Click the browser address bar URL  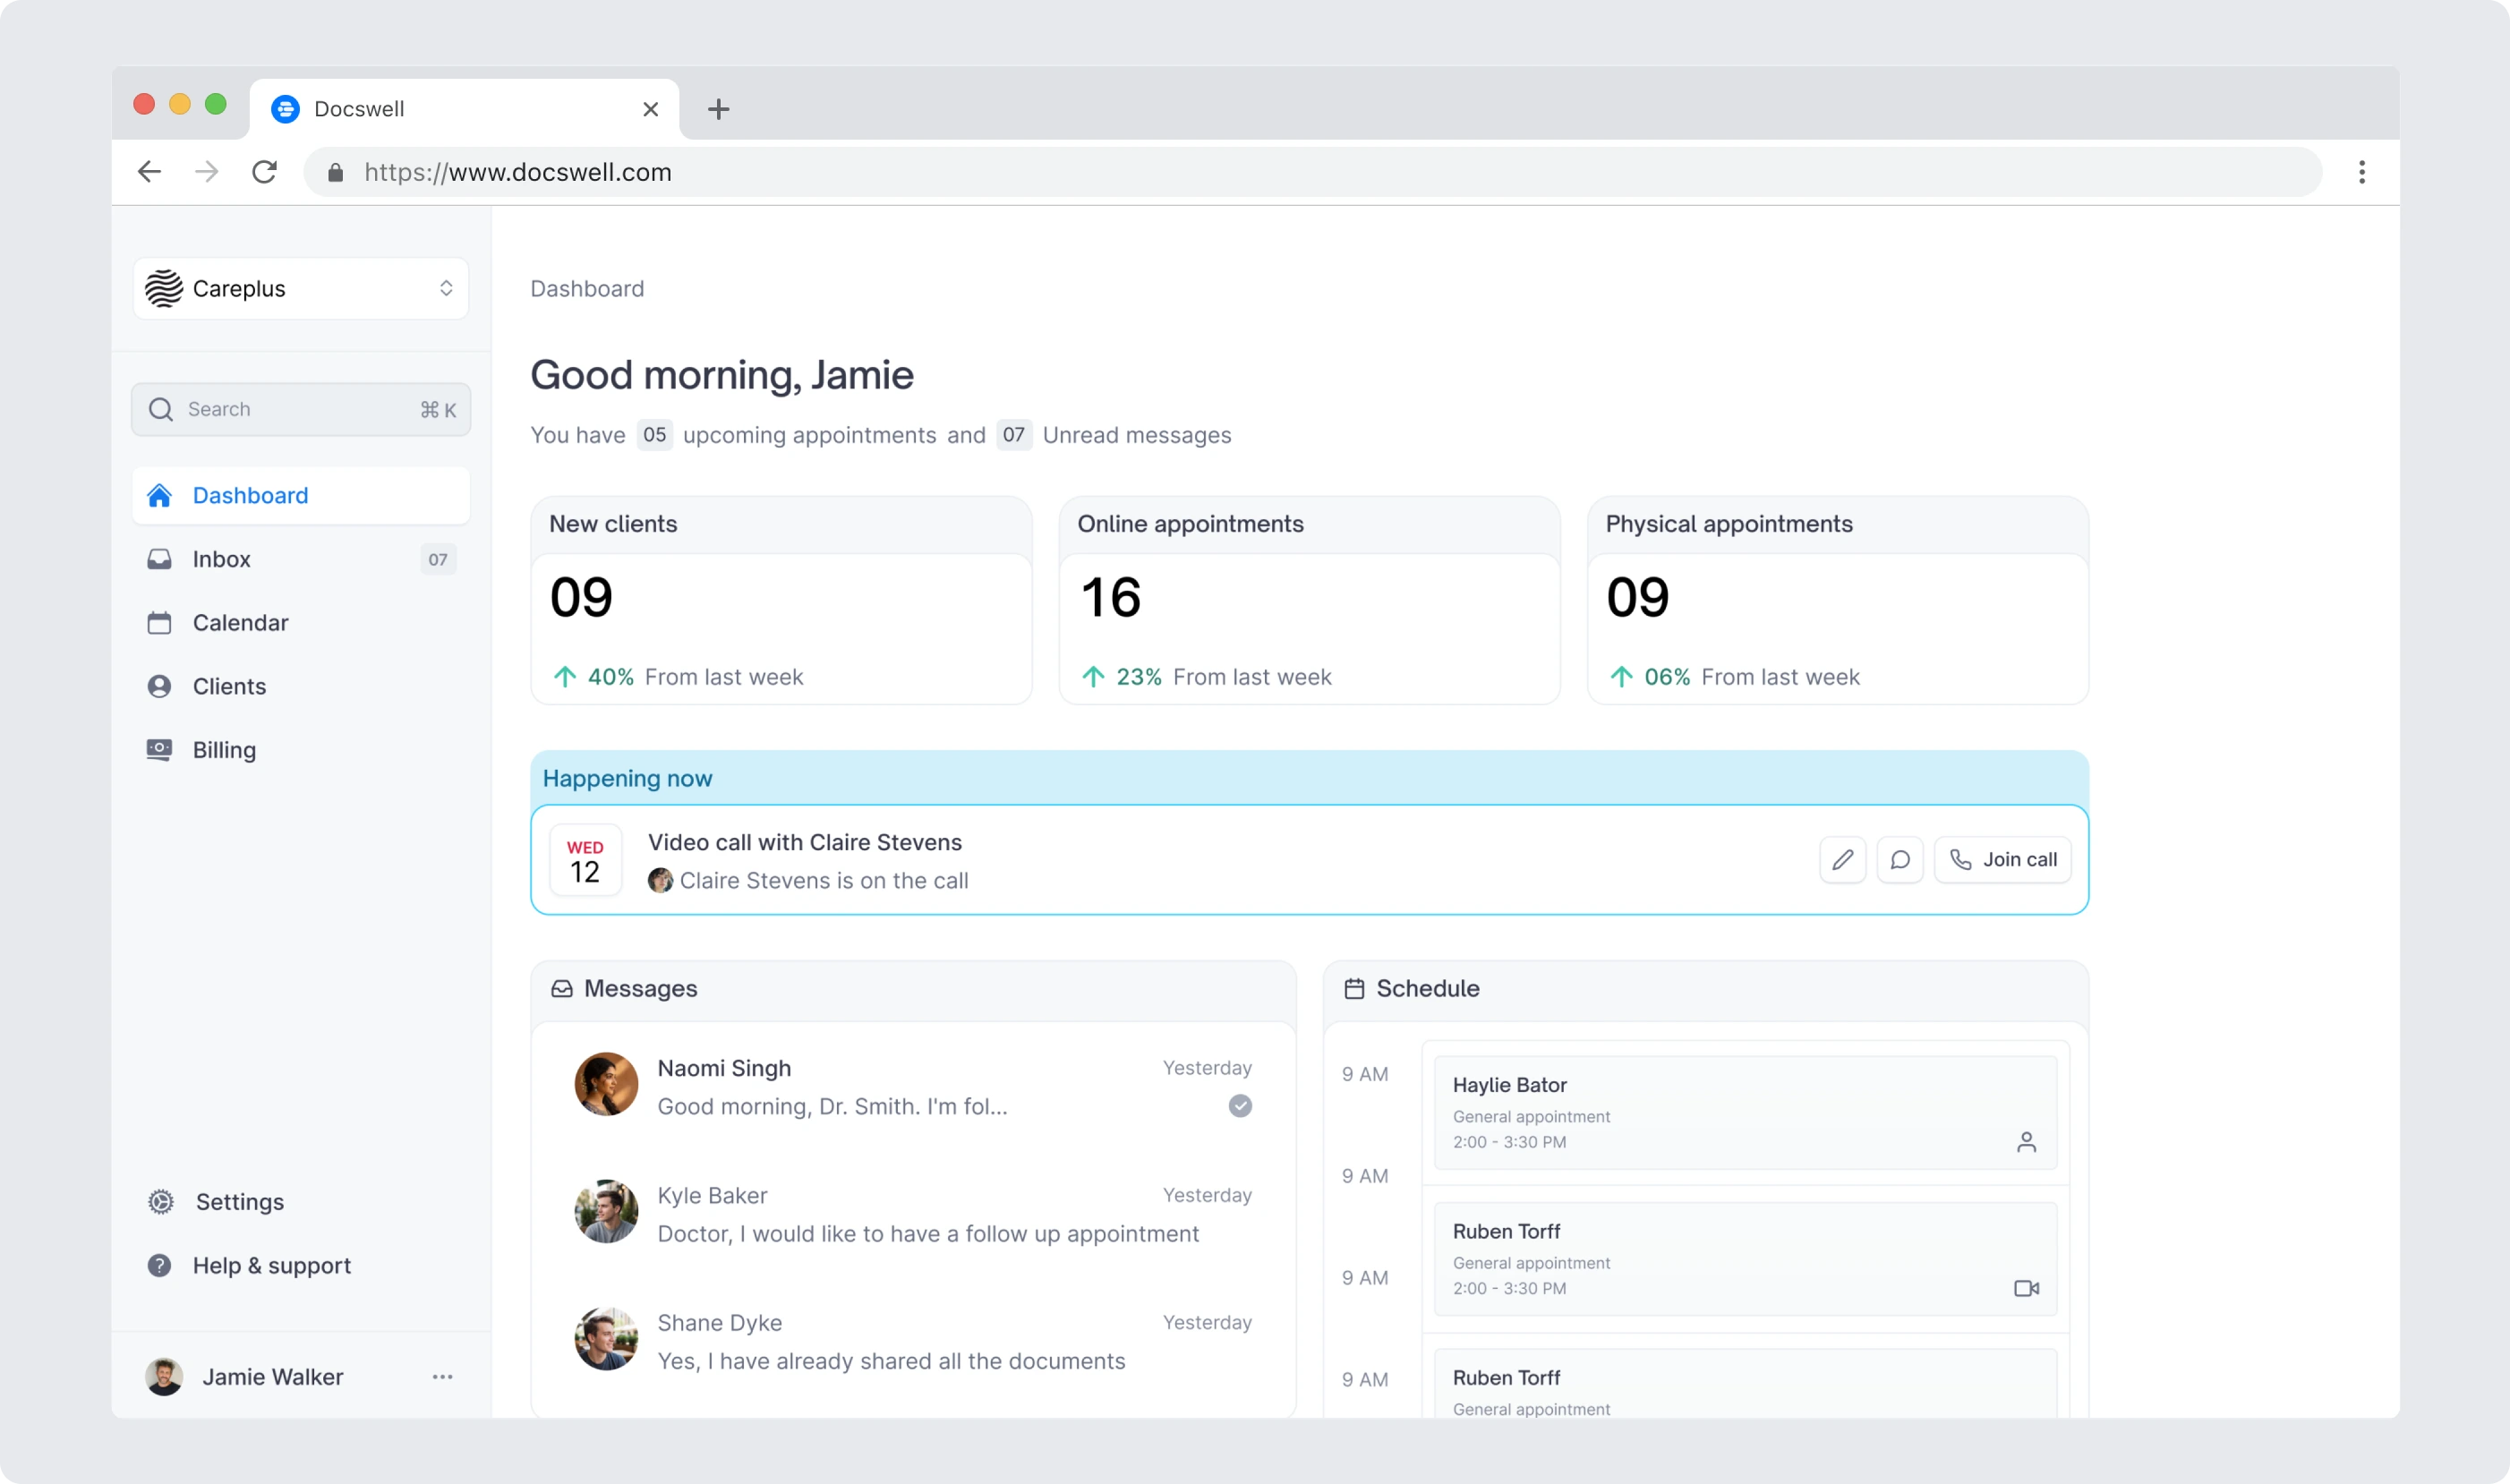click(518, 172)
